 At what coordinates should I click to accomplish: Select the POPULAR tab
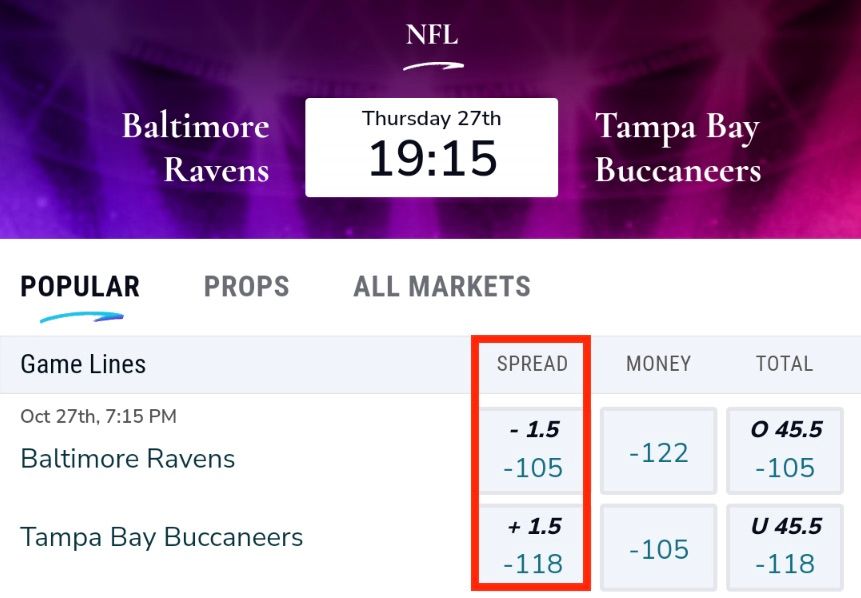79,287
